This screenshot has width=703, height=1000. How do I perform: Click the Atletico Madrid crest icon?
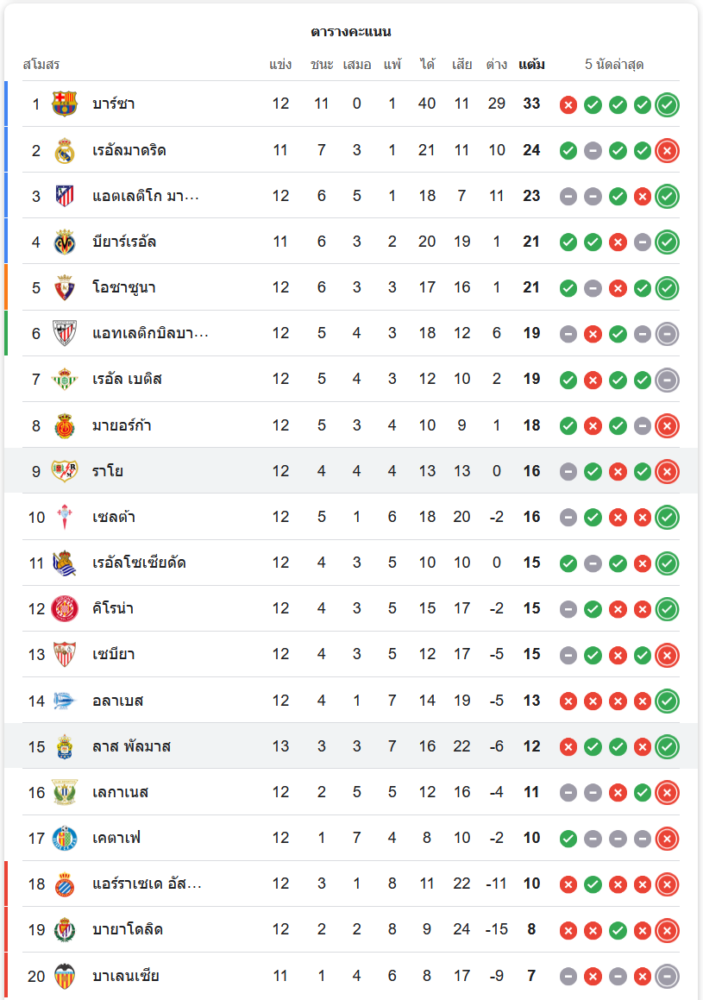(x=64, y=196)
